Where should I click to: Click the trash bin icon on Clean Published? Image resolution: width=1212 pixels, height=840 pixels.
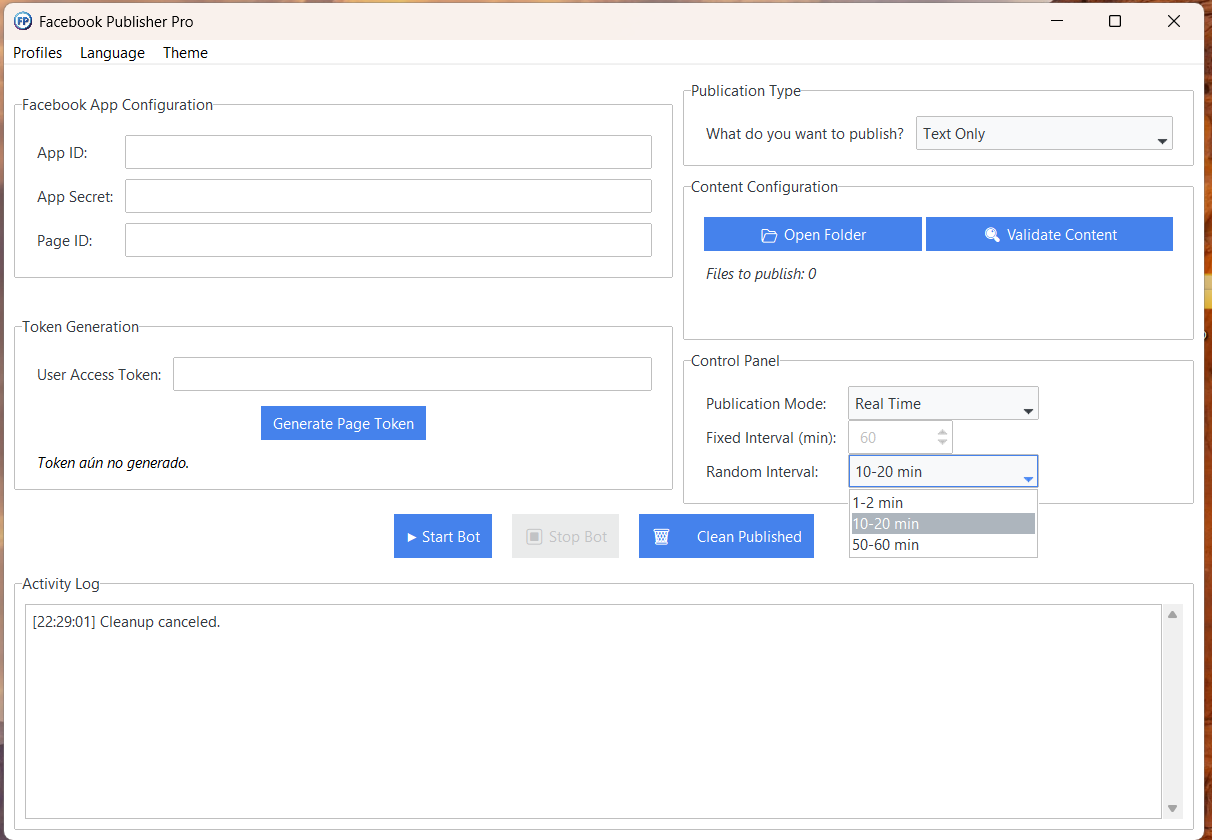click(x=661, y=537)
